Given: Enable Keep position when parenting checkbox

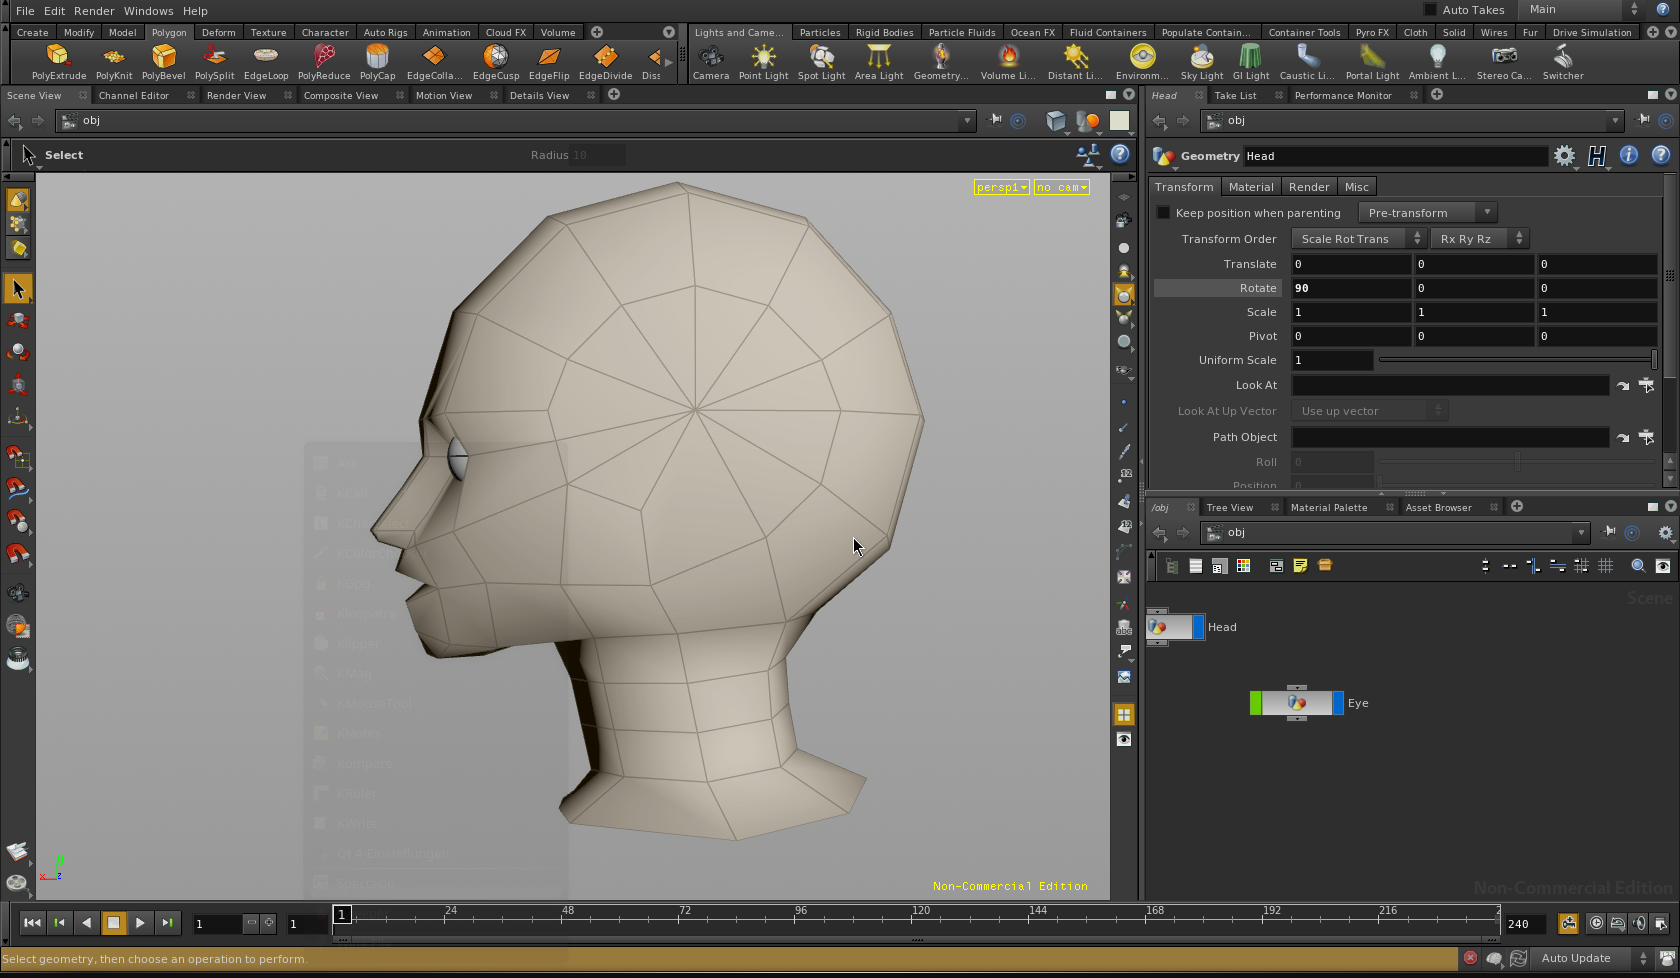Looking at the screenshot, I should (1163, 213).
